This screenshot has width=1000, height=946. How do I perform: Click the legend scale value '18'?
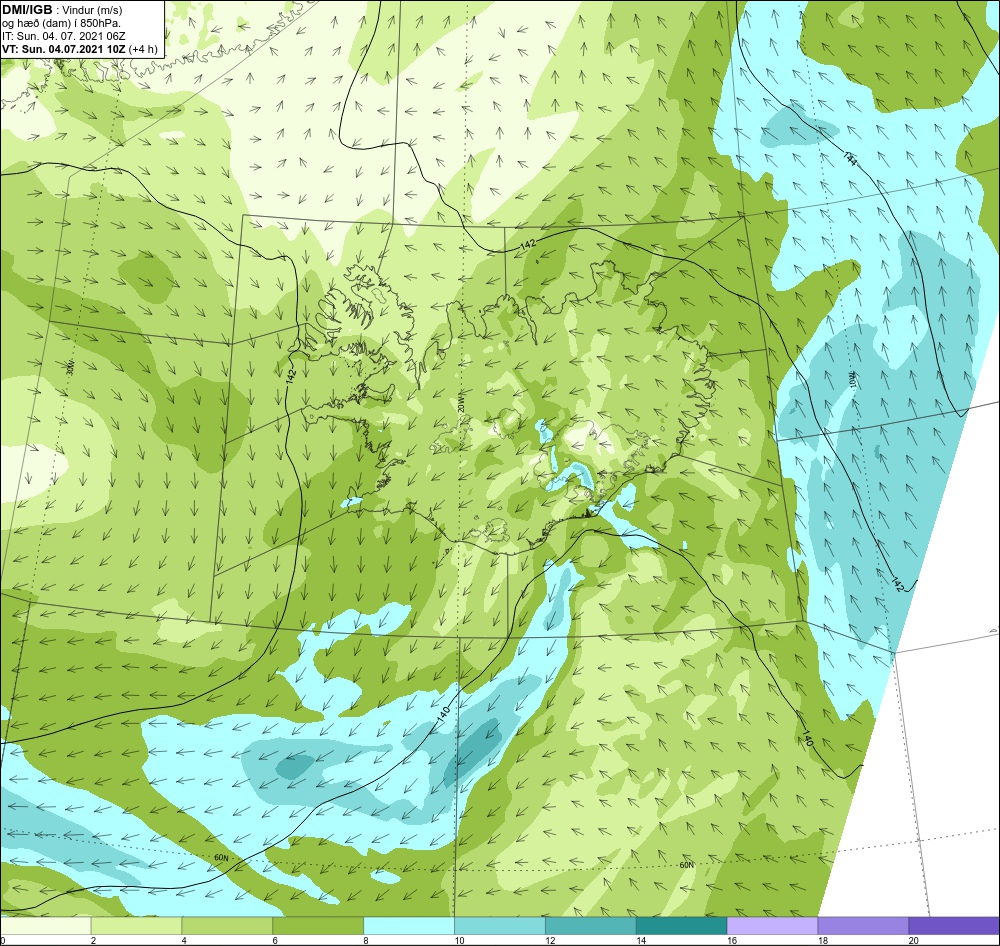823,940
